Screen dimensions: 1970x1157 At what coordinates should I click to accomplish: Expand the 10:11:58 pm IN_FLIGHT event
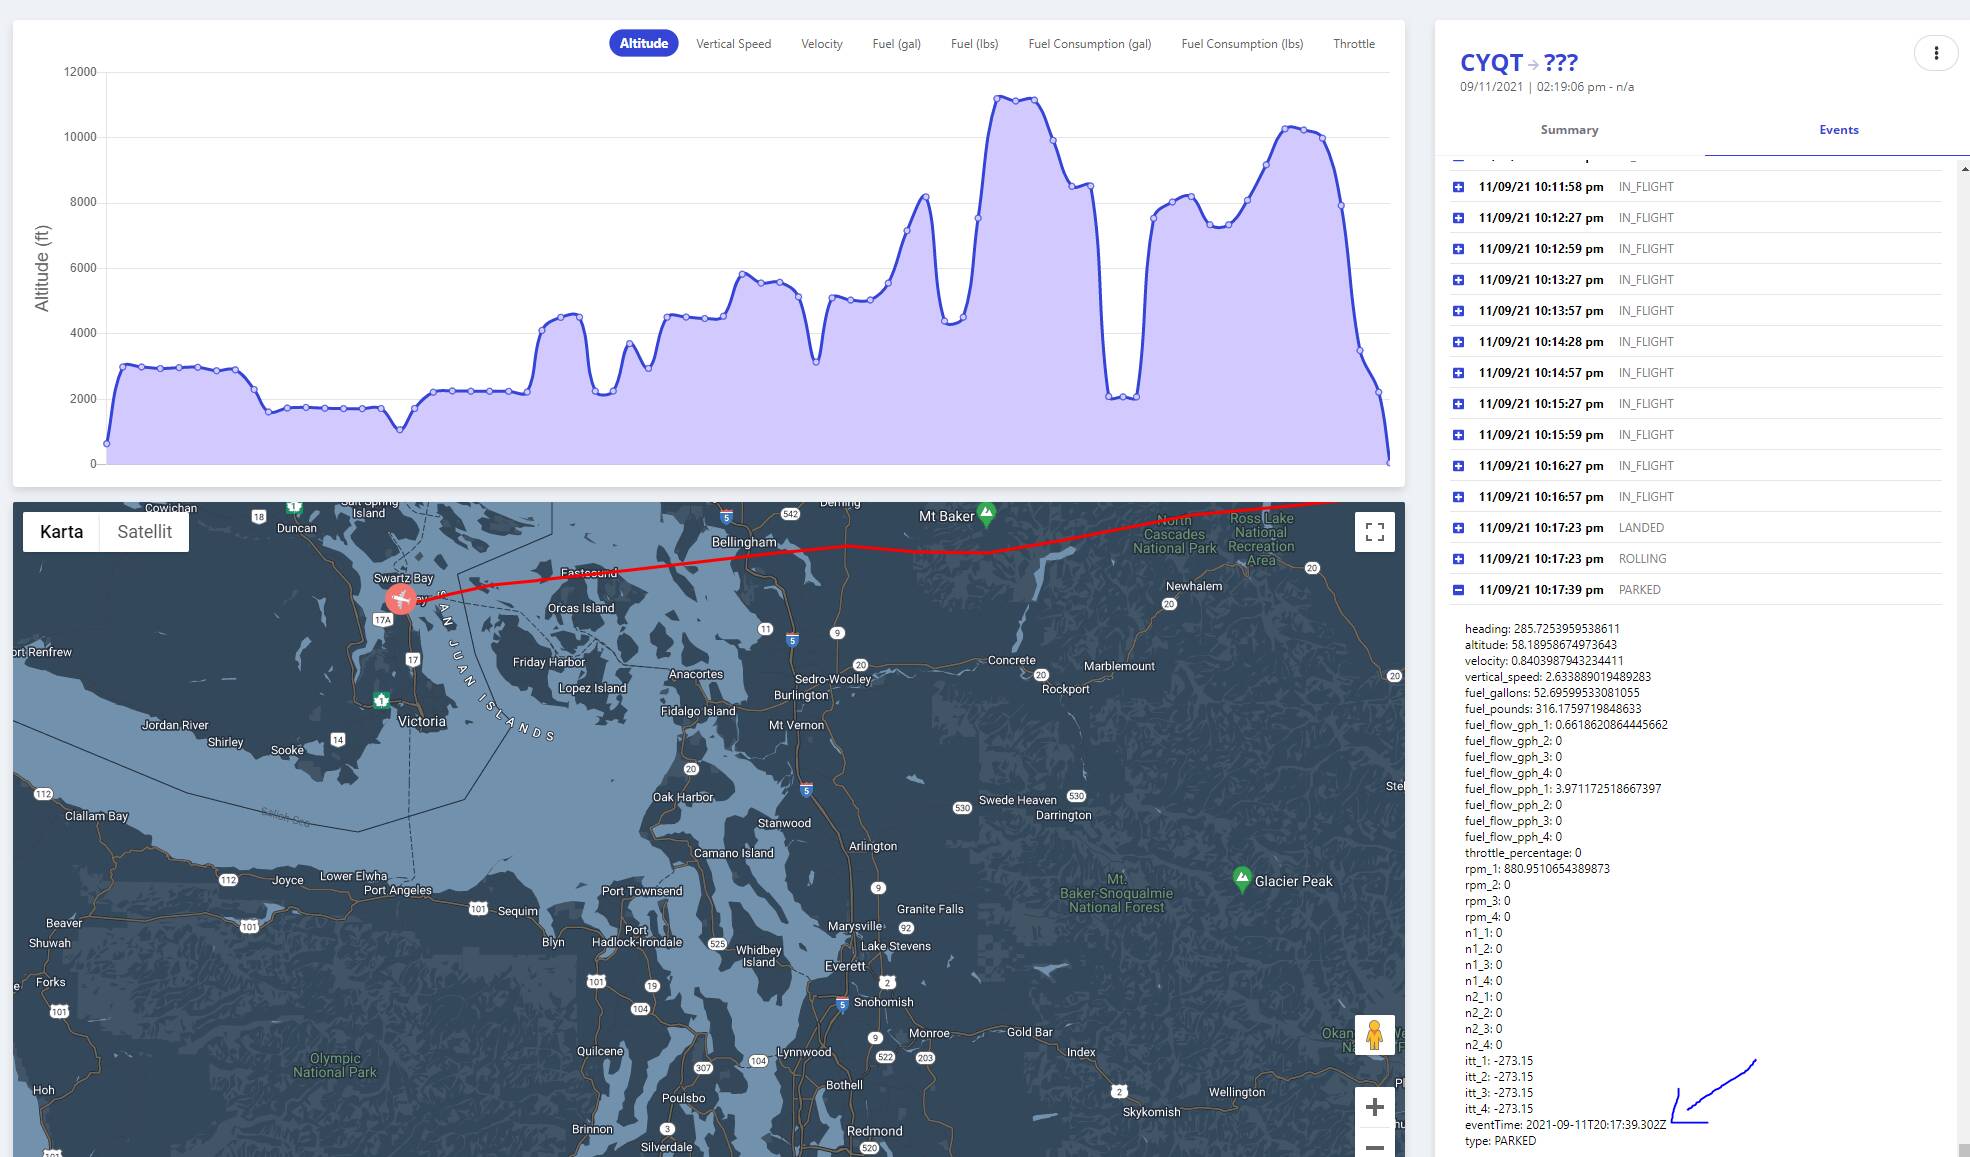click(1459, 186)
